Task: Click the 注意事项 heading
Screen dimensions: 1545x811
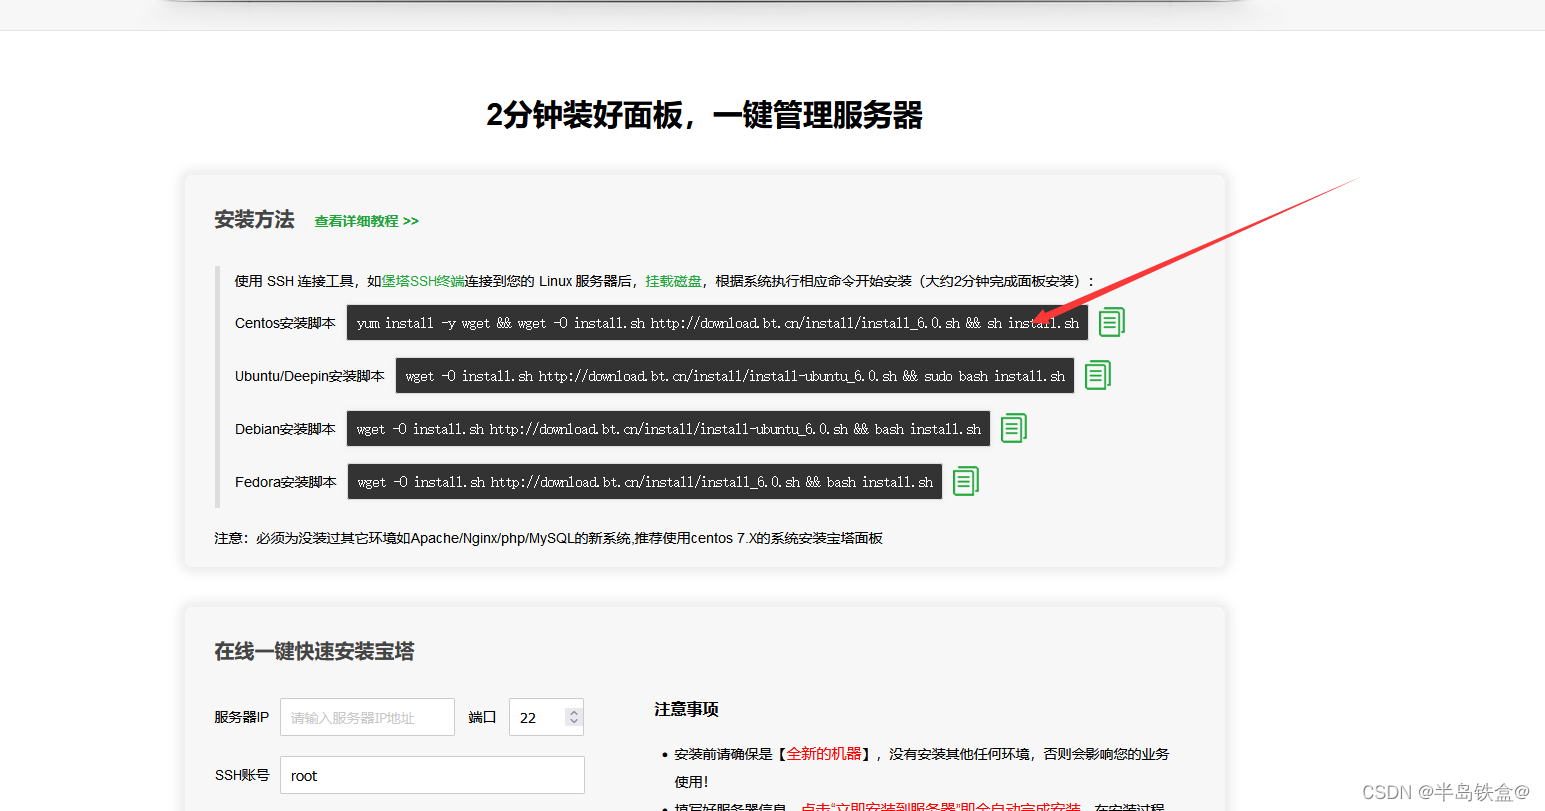Action: click(686, 709)
